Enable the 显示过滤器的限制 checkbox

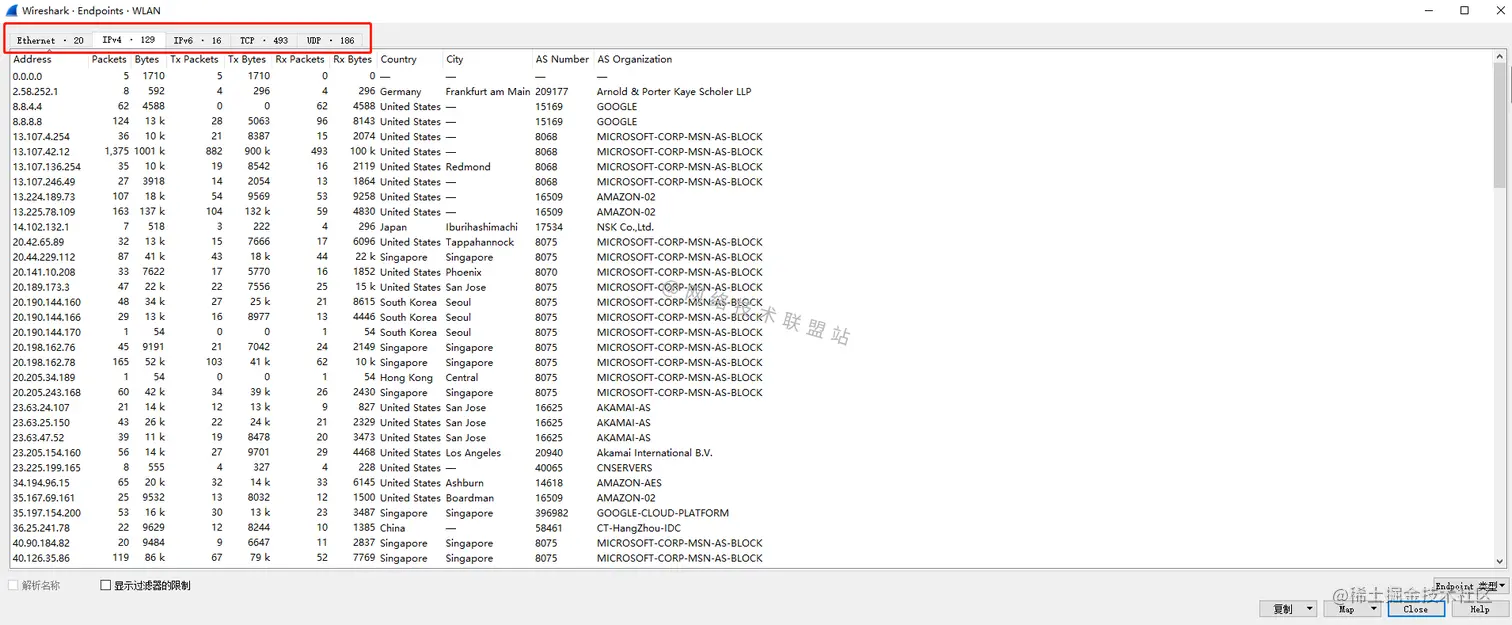pyautogui.click(x=106, y=586)
